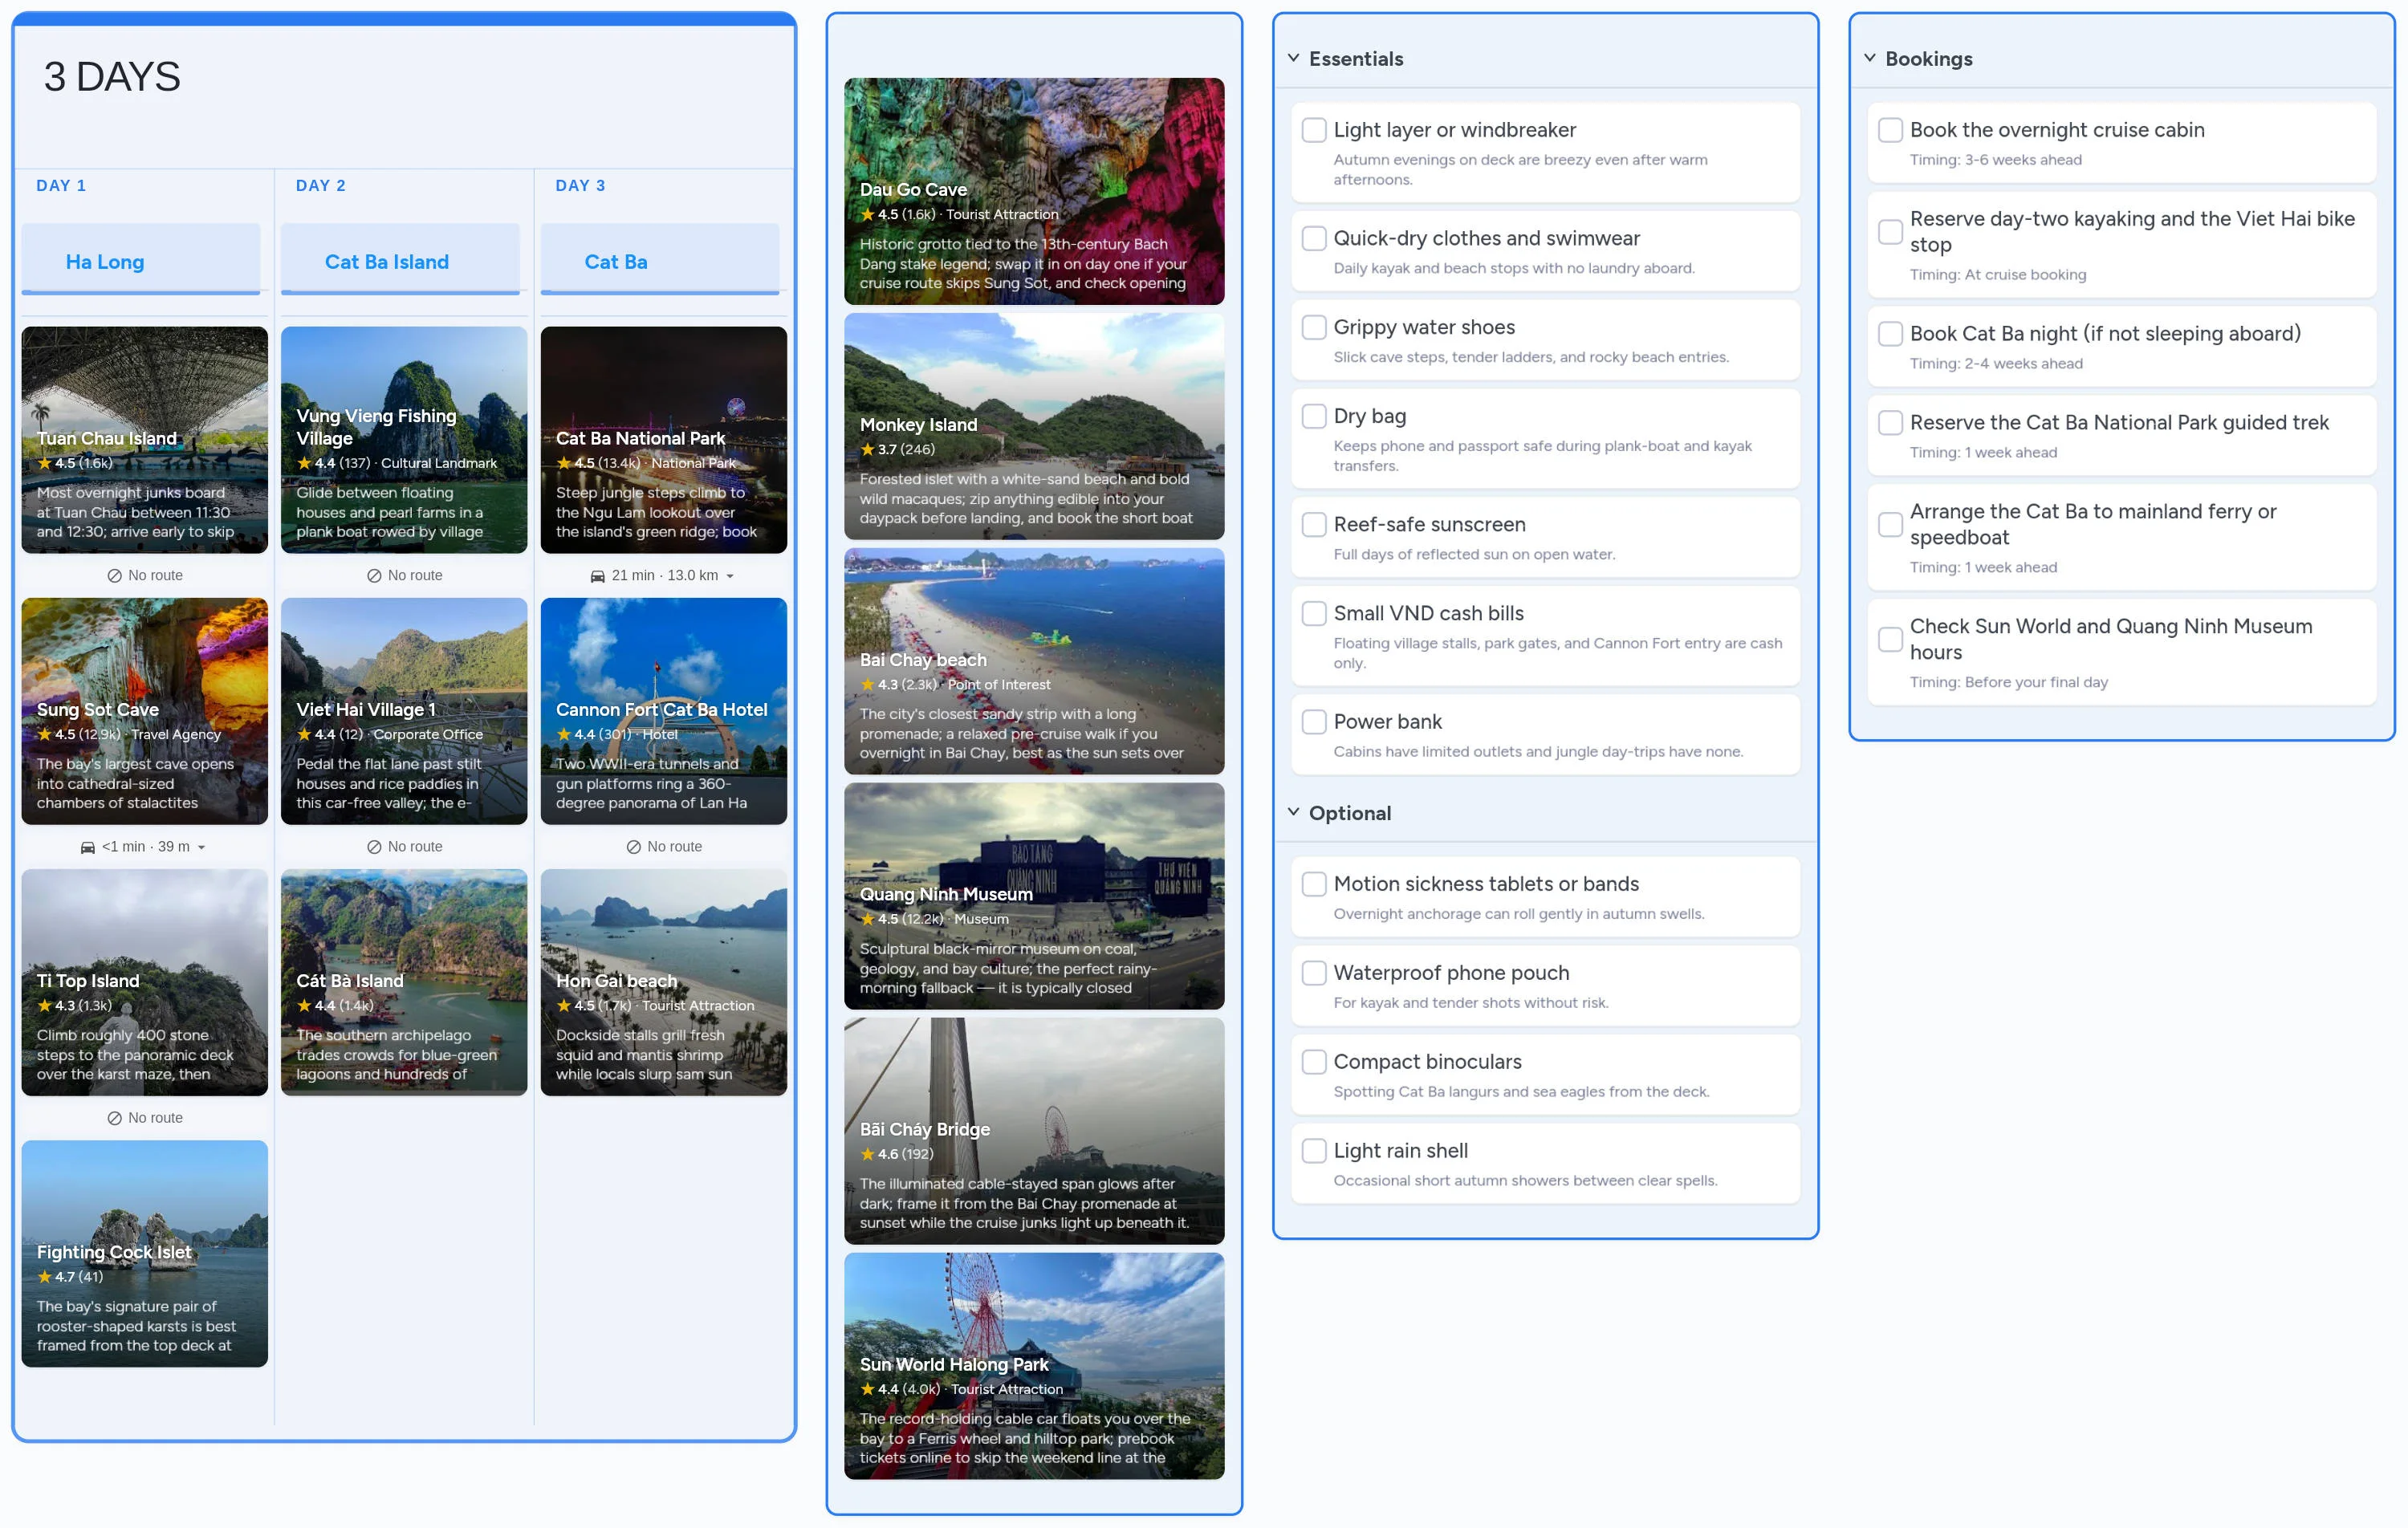Open the Tuan Chau Island card
2408x1528 pixels.
click(145, 440)
